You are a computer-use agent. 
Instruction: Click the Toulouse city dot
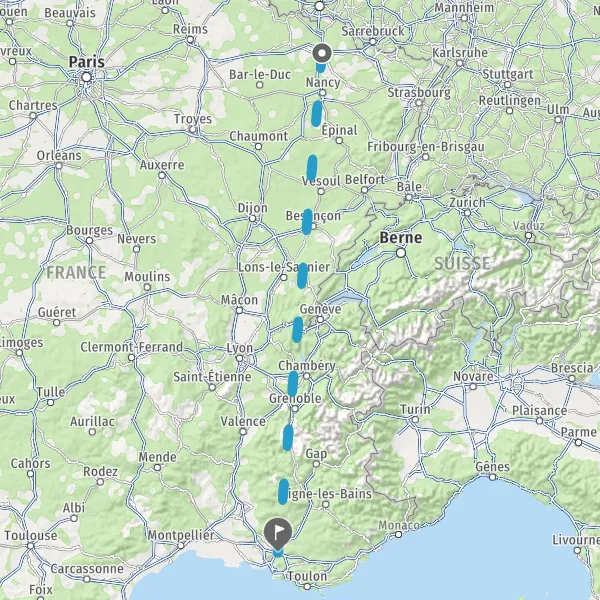coord(31,546)
